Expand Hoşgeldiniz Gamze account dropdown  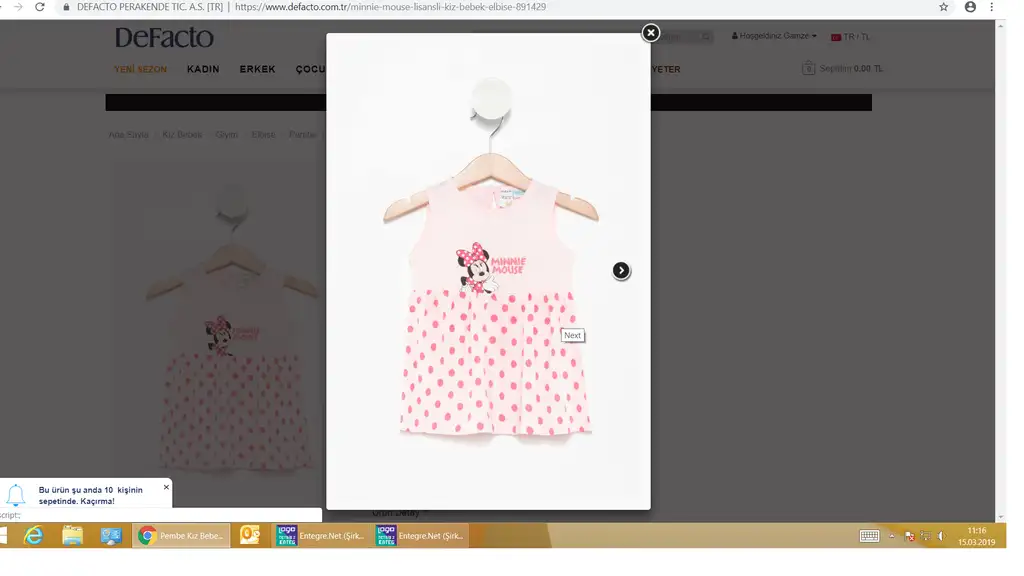pos(774,36)
